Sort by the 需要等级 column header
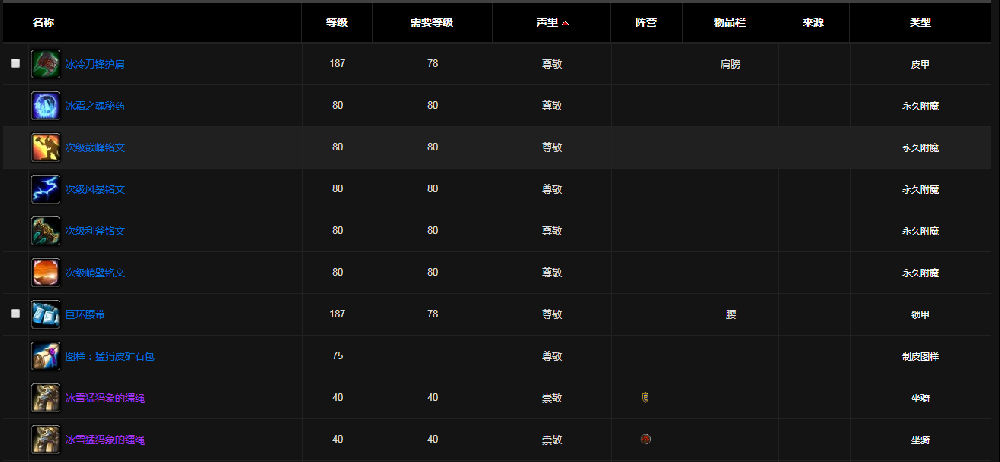Viewport: 1000px width, 462px height. (x=432, y=22)
